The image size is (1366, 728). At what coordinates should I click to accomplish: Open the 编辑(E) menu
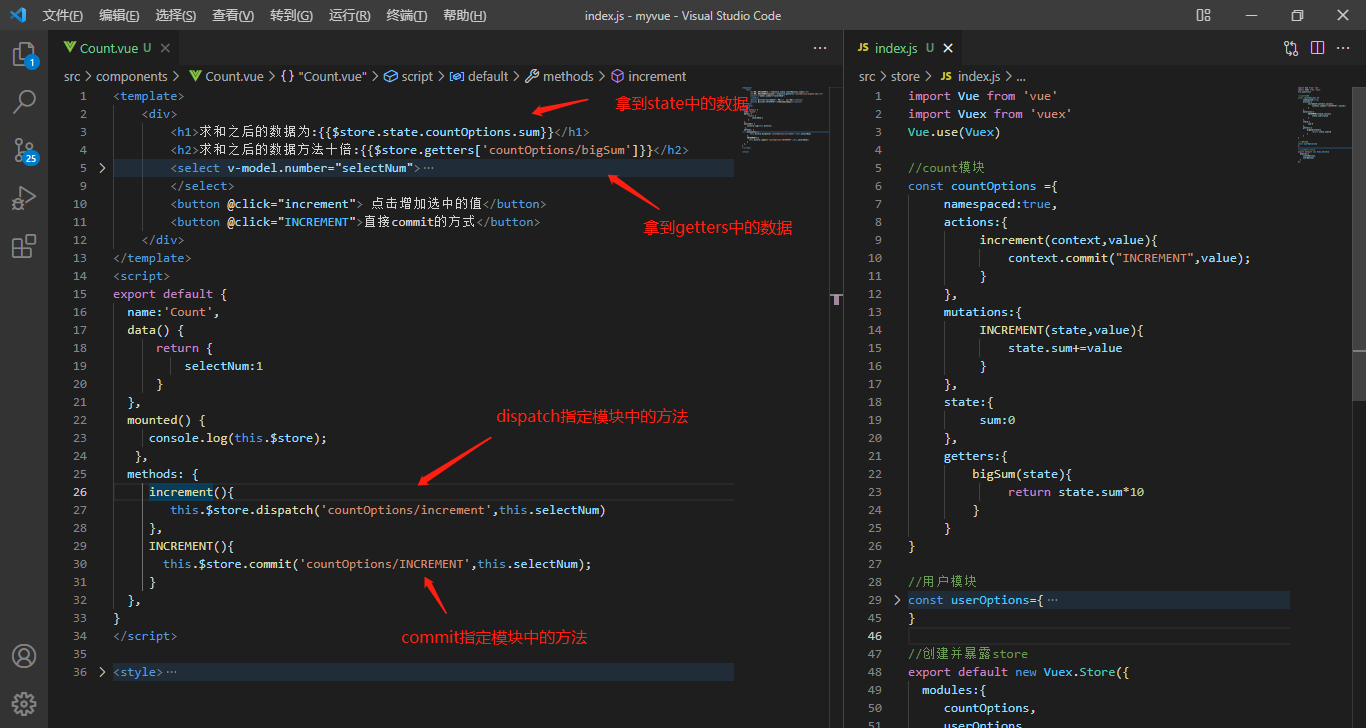click(119, 16)
